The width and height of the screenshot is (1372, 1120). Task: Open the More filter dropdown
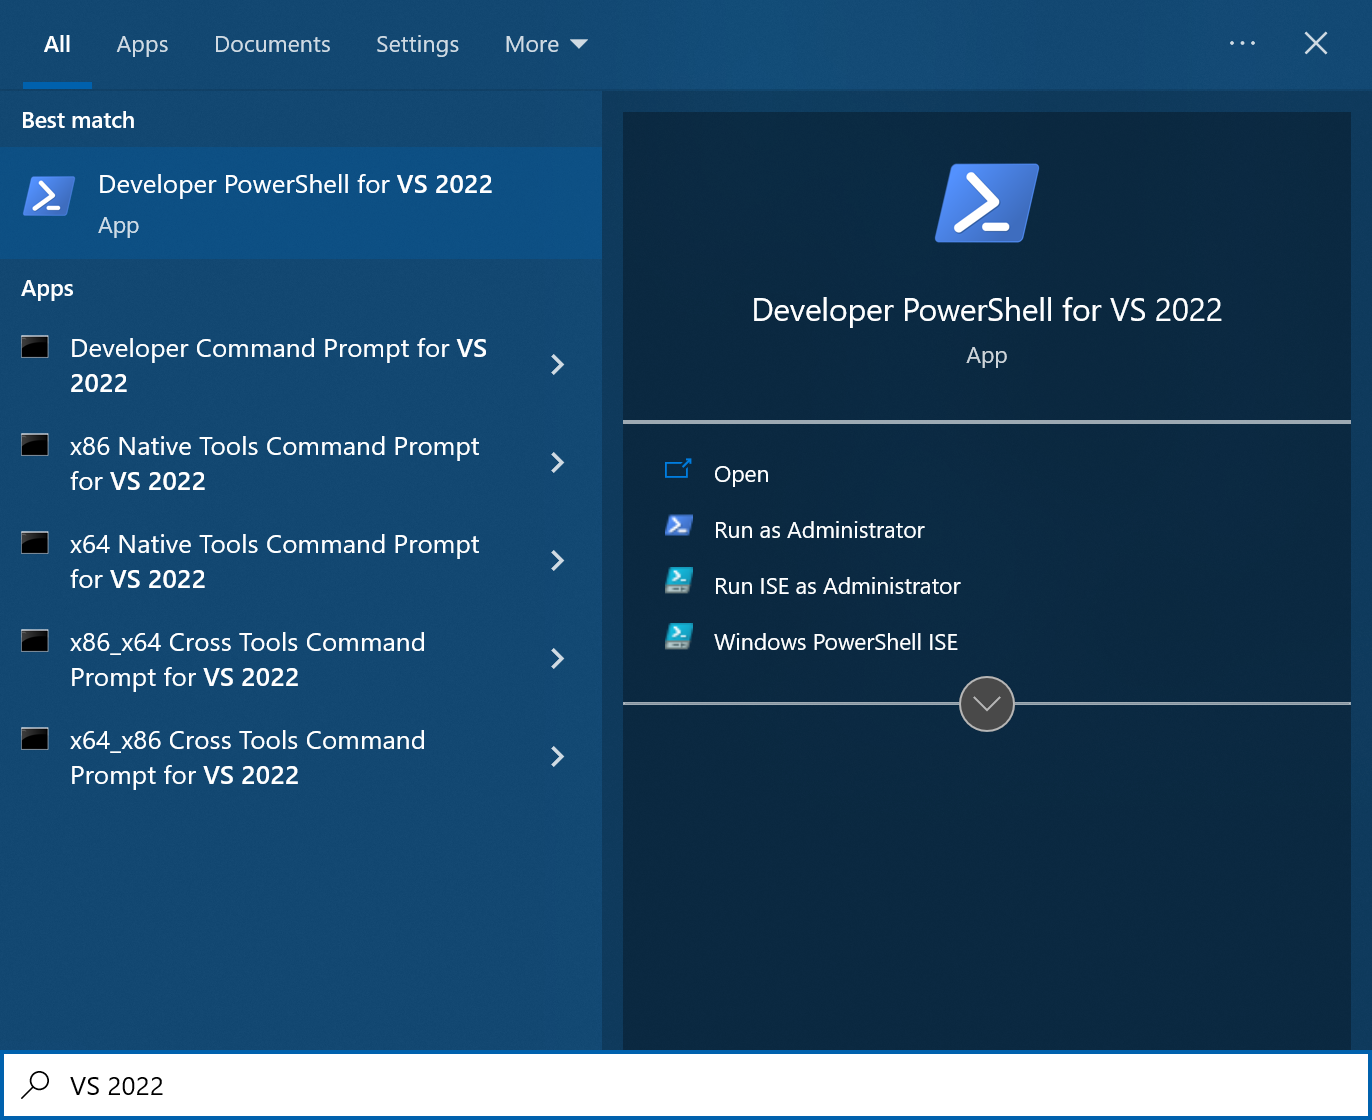[546, 44]
